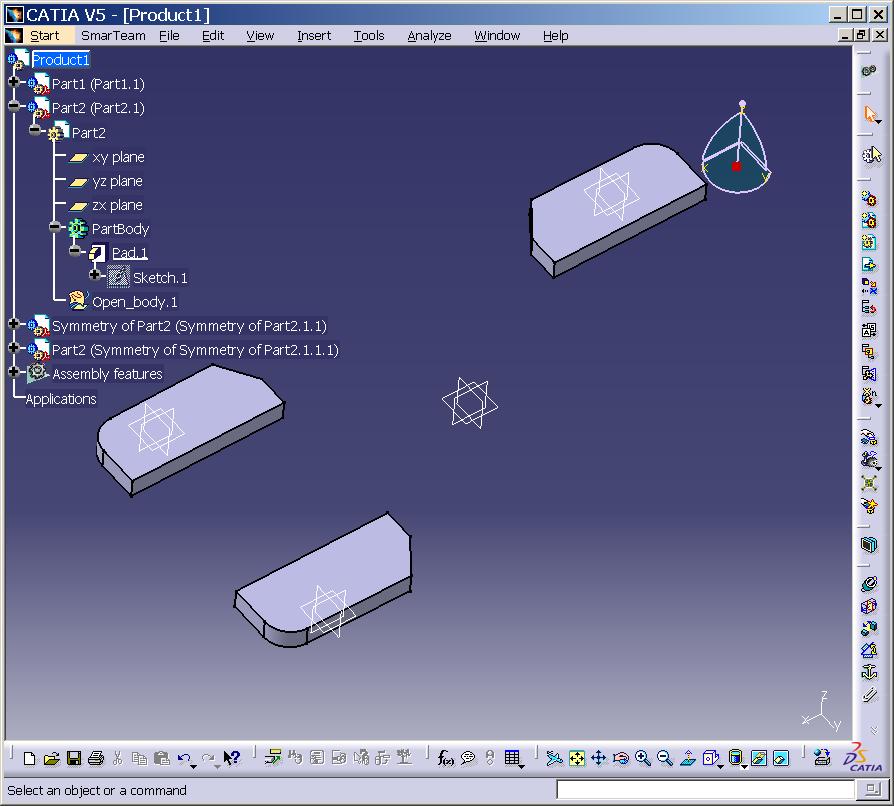
Task: Click the Undo arrow icon
Action: 184,758
